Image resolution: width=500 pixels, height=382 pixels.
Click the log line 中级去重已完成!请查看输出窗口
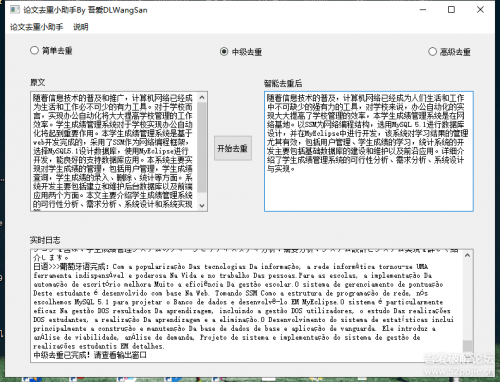click(90, 355)
